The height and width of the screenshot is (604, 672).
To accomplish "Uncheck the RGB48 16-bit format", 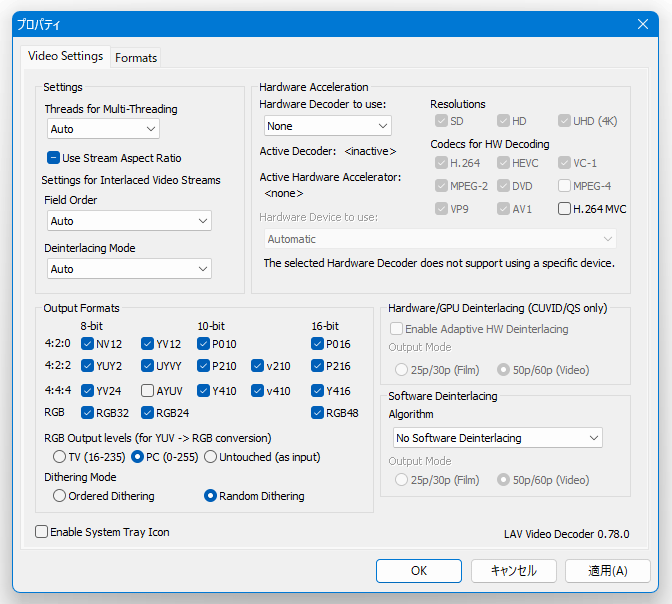I will (318, 413).
